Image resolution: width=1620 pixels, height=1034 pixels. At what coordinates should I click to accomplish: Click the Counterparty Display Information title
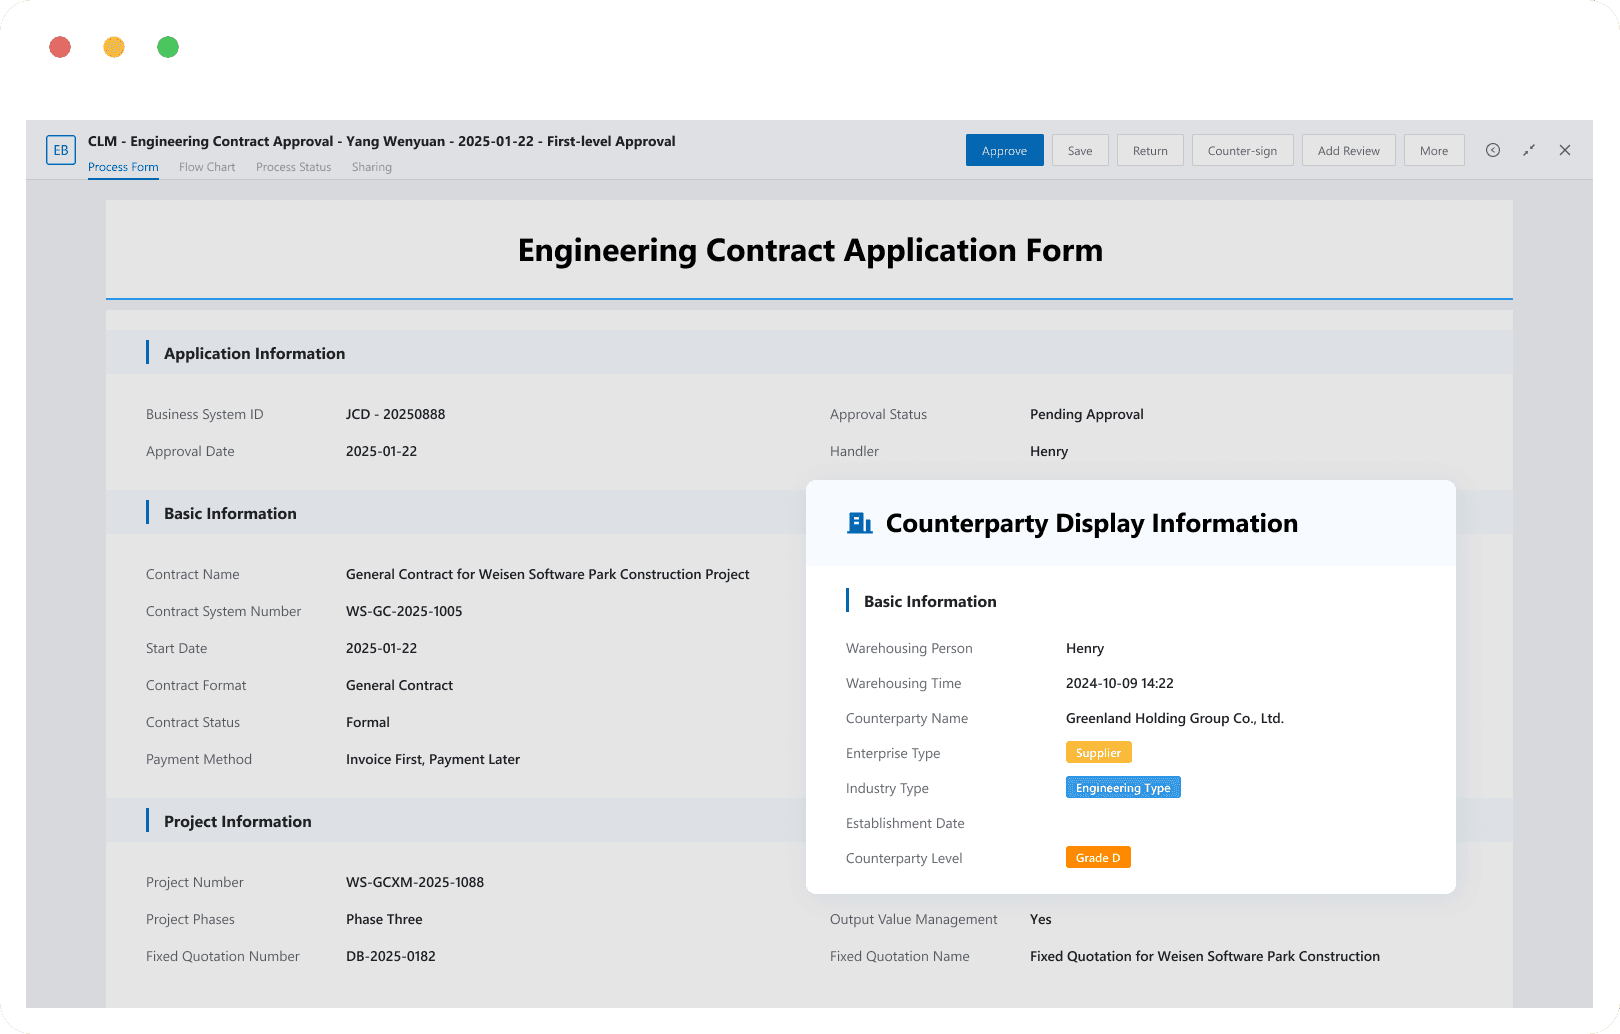[1092, 523]
